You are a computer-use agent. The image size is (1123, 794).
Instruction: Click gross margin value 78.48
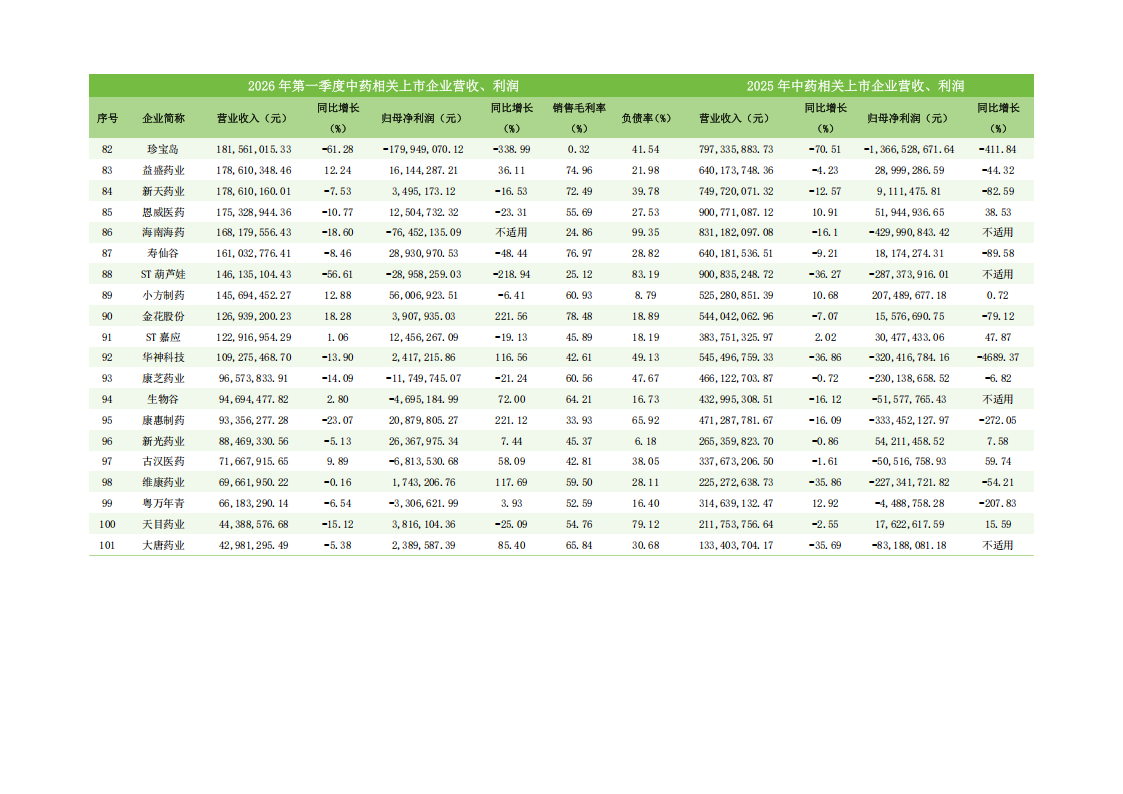[579, 316]
